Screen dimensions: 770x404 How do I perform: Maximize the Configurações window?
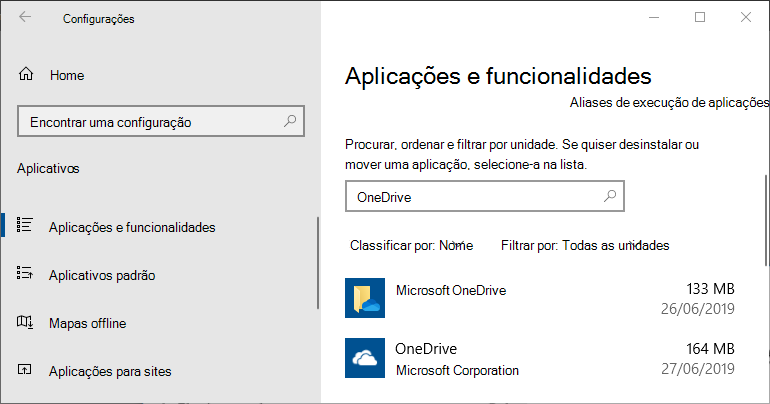700,17
